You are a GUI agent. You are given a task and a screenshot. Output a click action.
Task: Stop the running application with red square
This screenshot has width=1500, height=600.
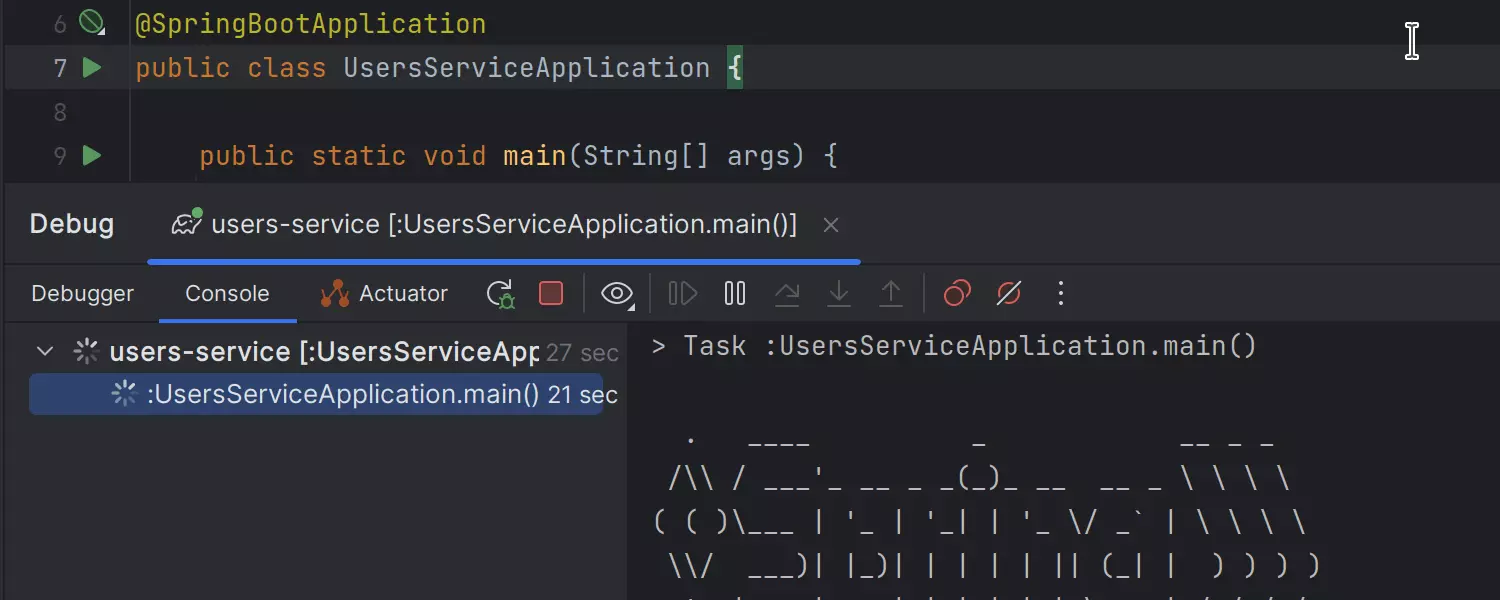coord(551,294)
